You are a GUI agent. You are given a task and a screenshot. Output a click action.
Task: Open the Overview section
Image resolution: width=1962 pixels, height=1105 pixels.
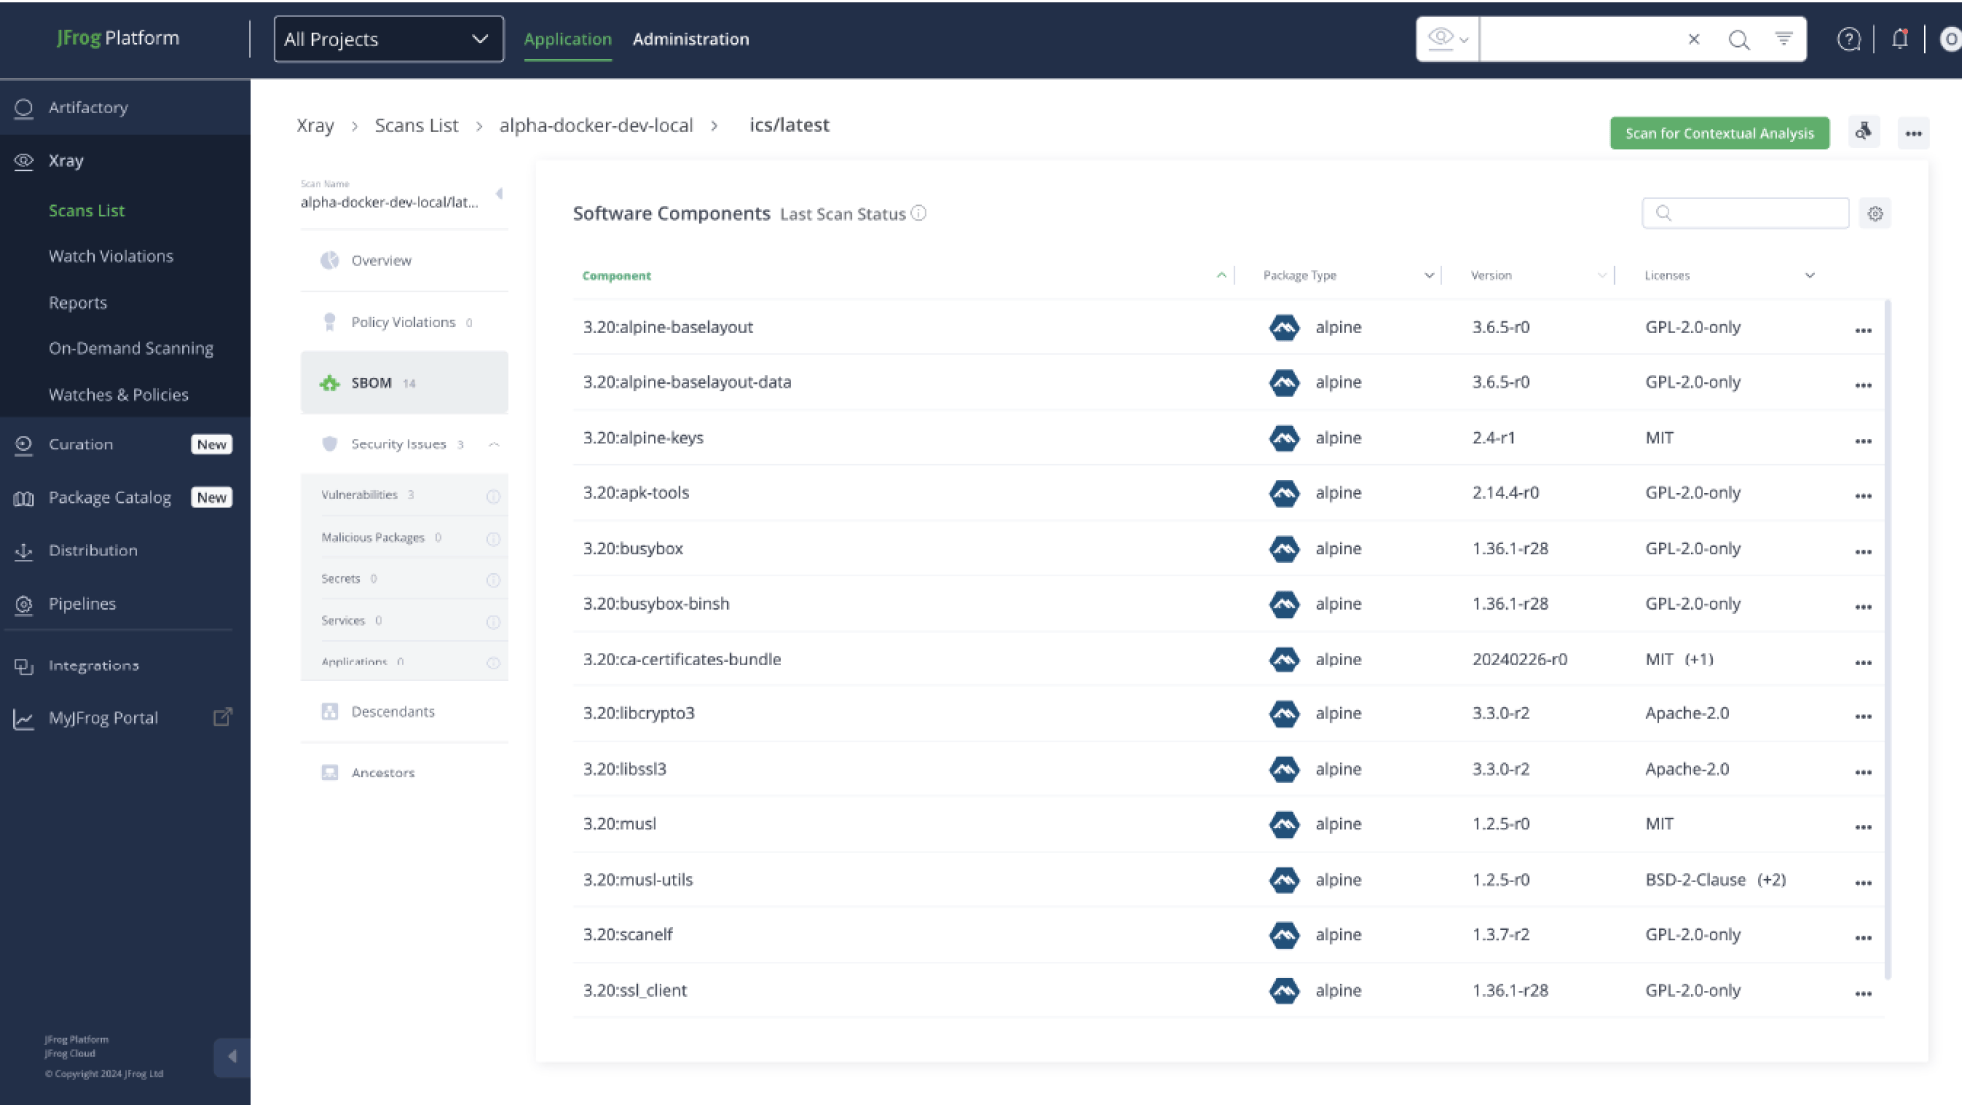pyautogui.click(x=404, y=260)
